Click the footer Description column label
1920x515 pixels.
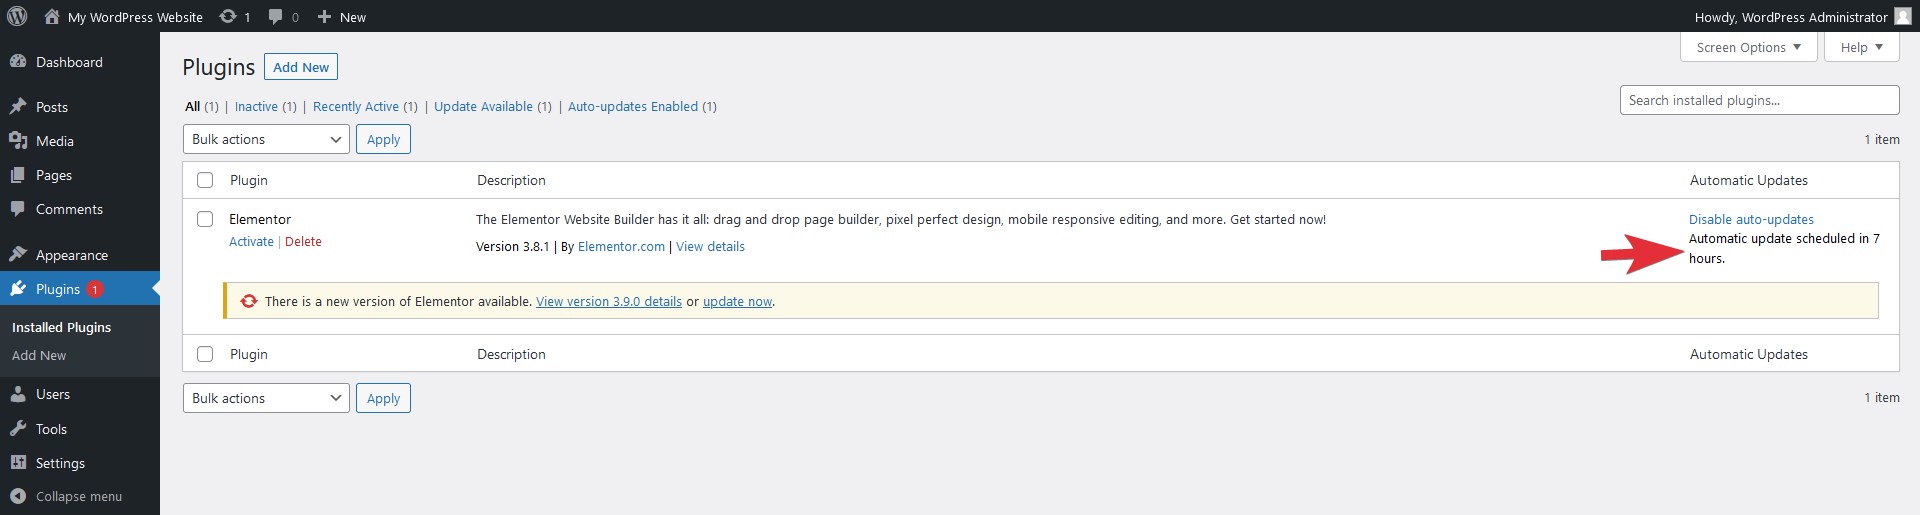click(x=511, y=354)
